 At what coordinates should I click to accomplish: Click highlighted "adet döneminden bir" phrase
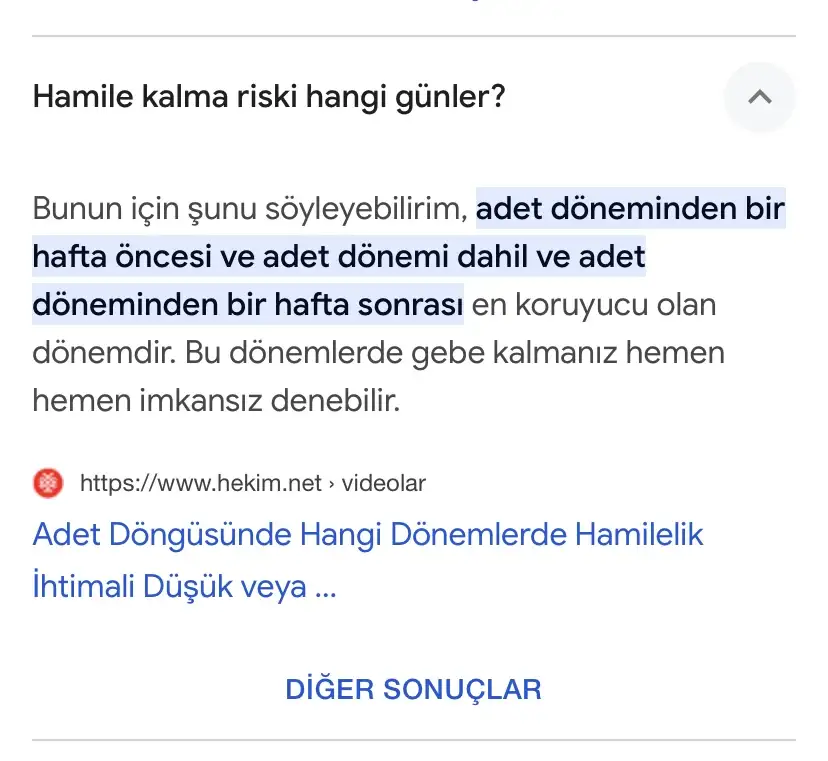[x=630, y=210]
